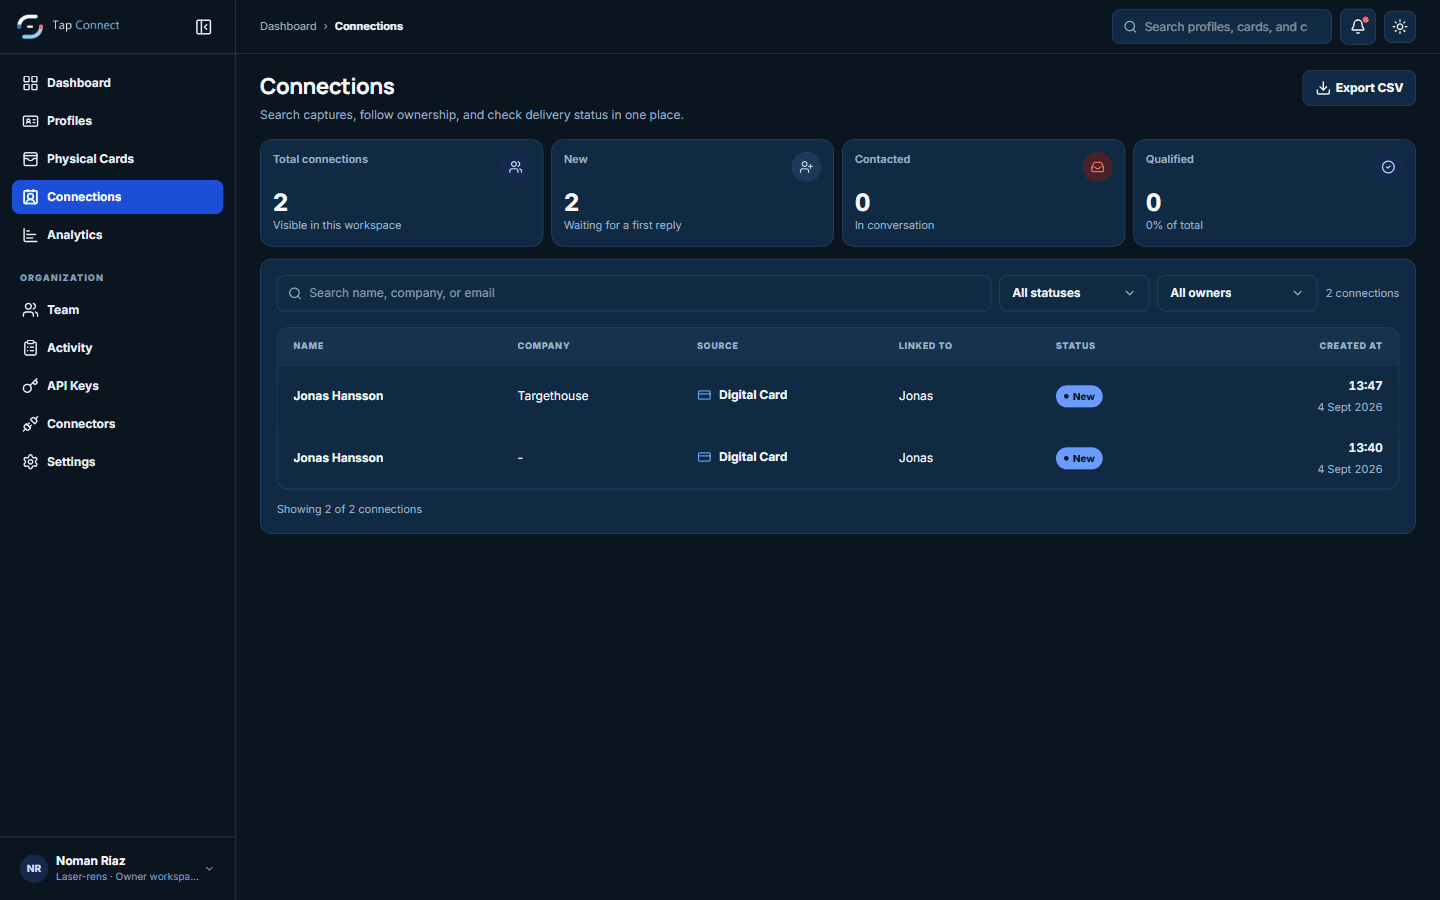
Task: Follow the Dashboard breadcrumb link
Action: 288,27
